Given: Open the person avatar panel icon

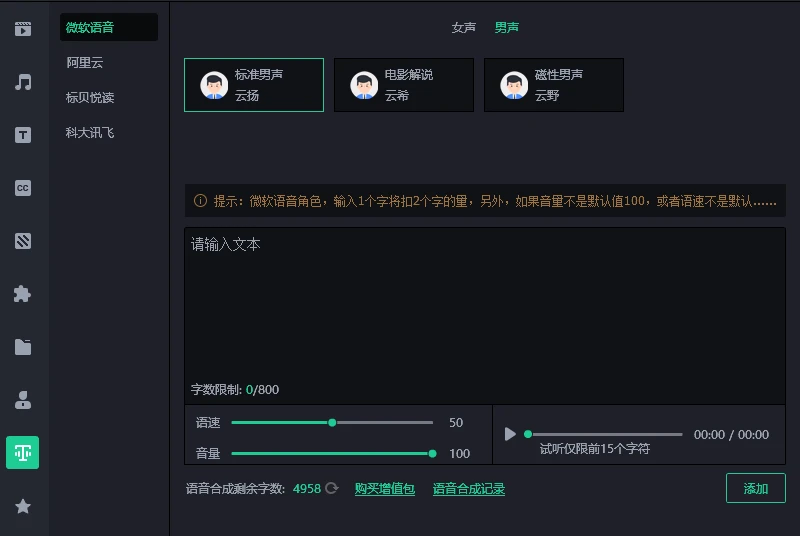Looking at the screenshot, I should (x=23, y=400).
